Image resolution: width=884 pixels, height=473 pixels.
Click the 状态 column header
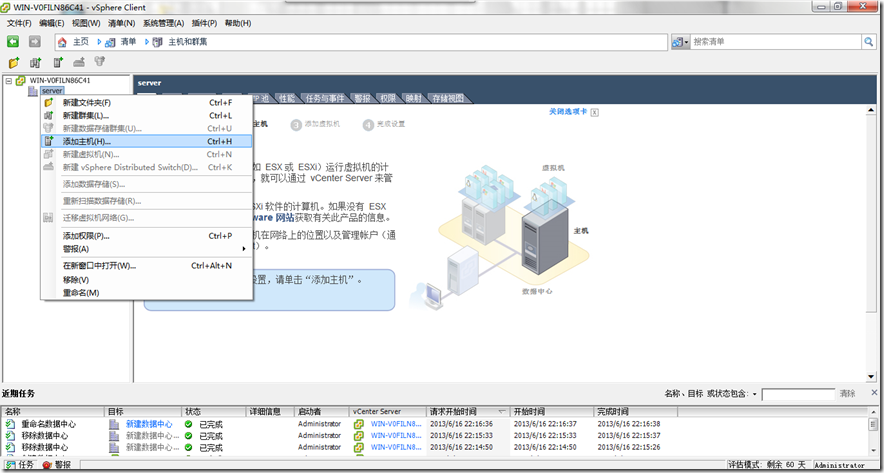pyautogui.click(x=214, y=412)
